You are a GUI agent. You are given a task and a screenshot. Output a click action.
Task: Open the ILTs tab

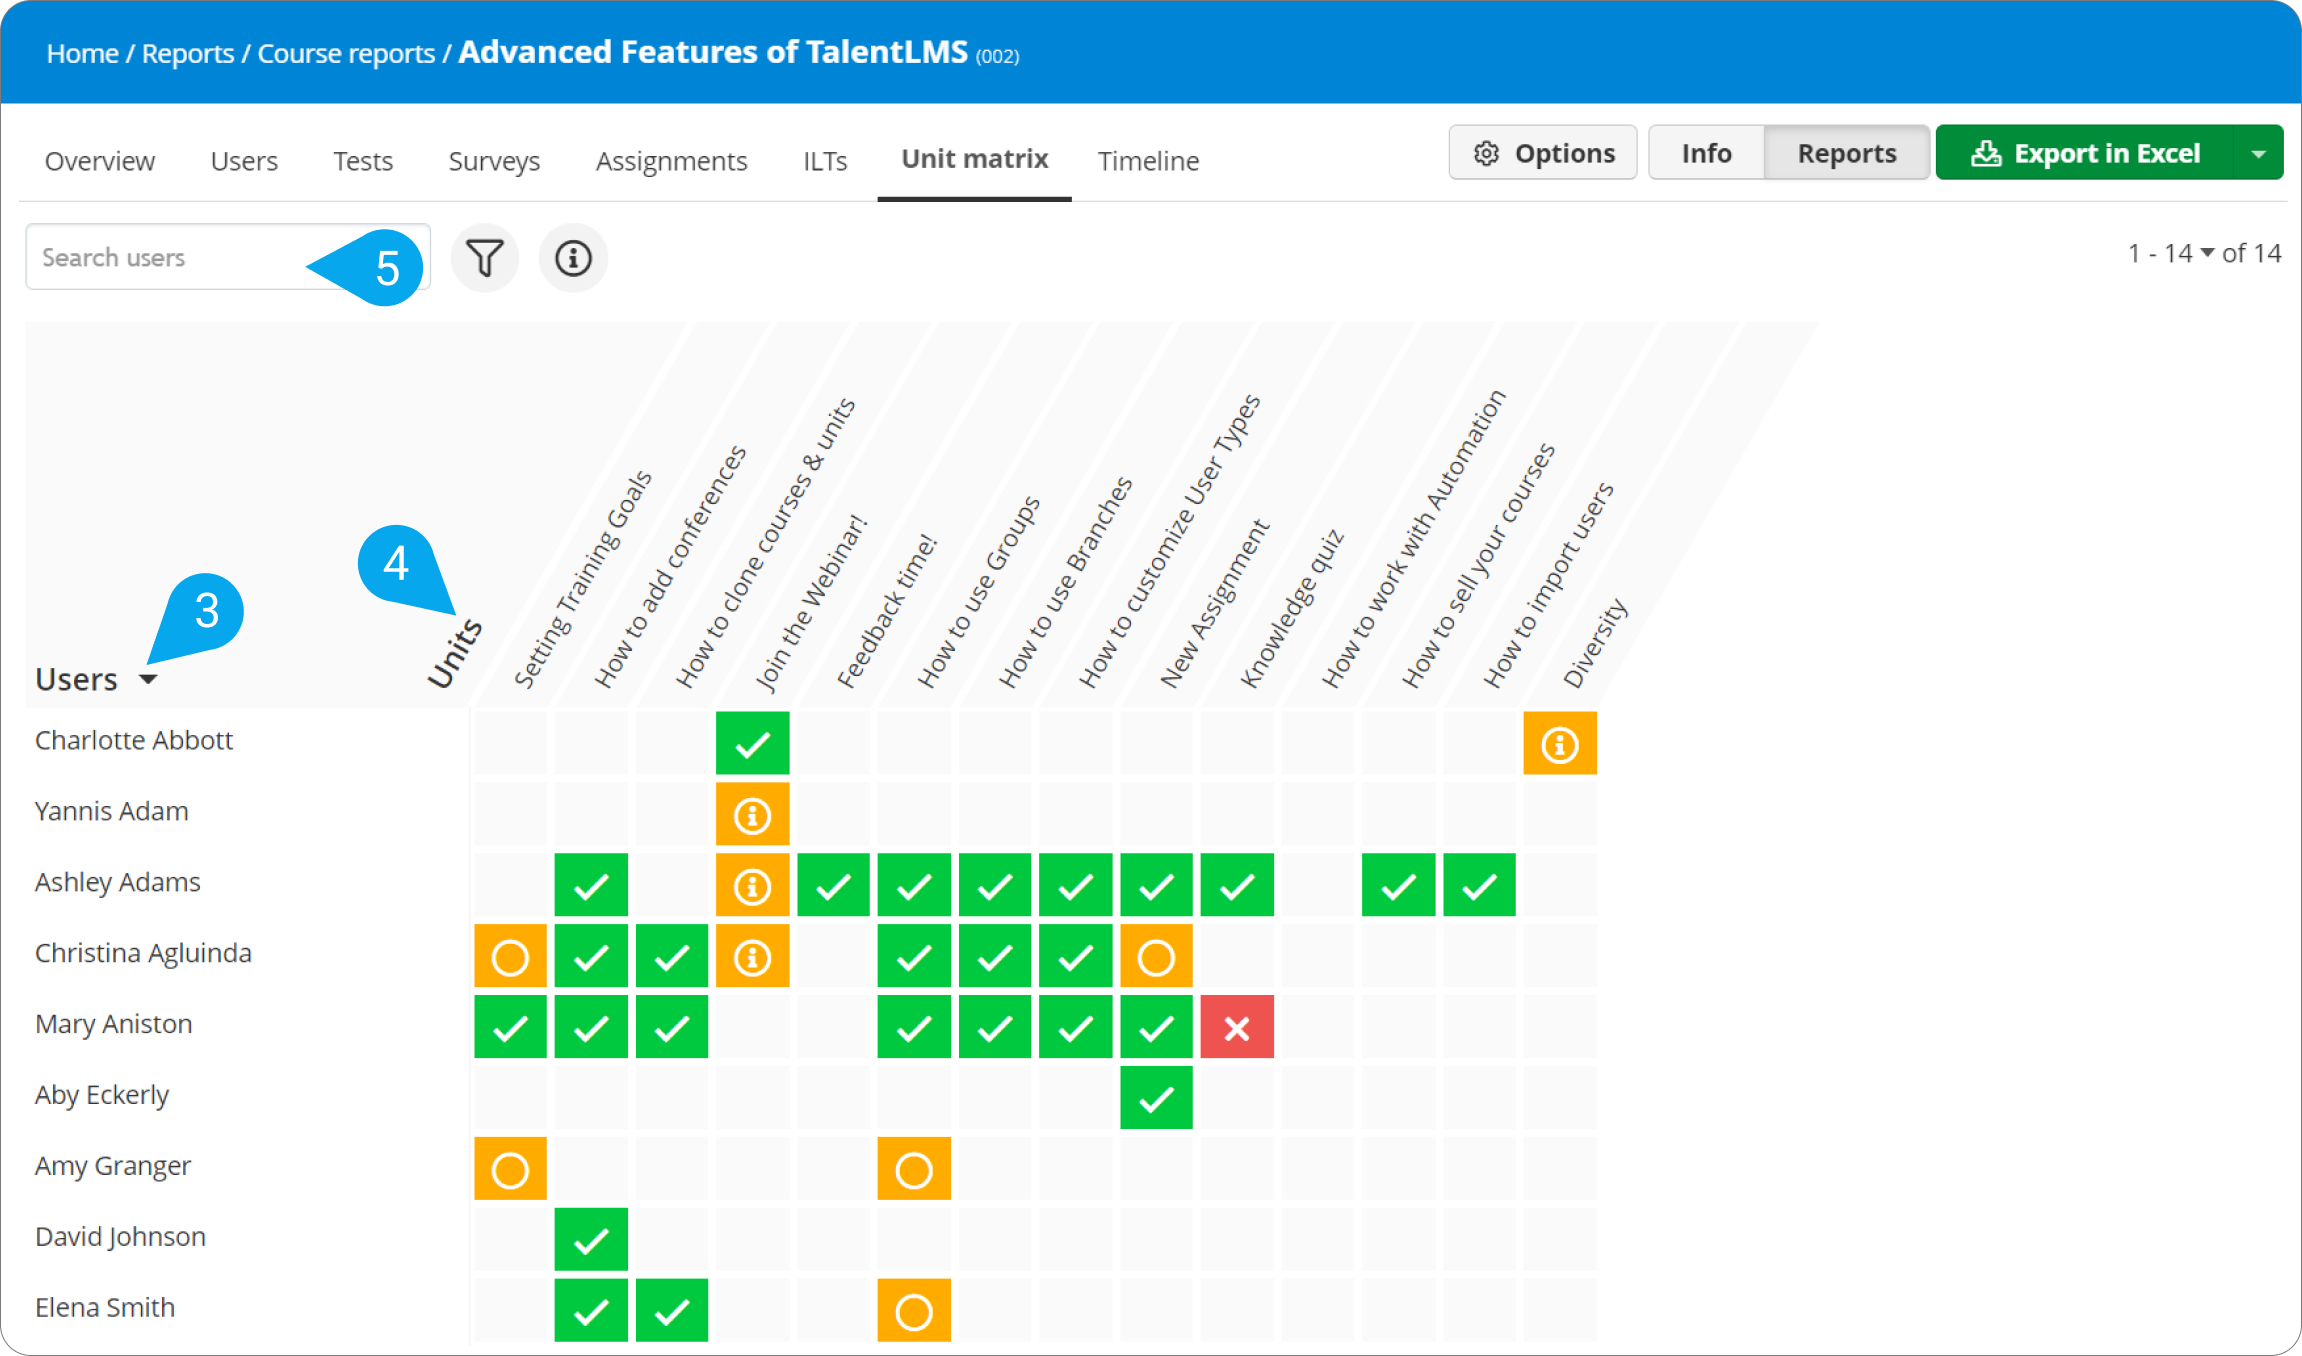(825, 160)
